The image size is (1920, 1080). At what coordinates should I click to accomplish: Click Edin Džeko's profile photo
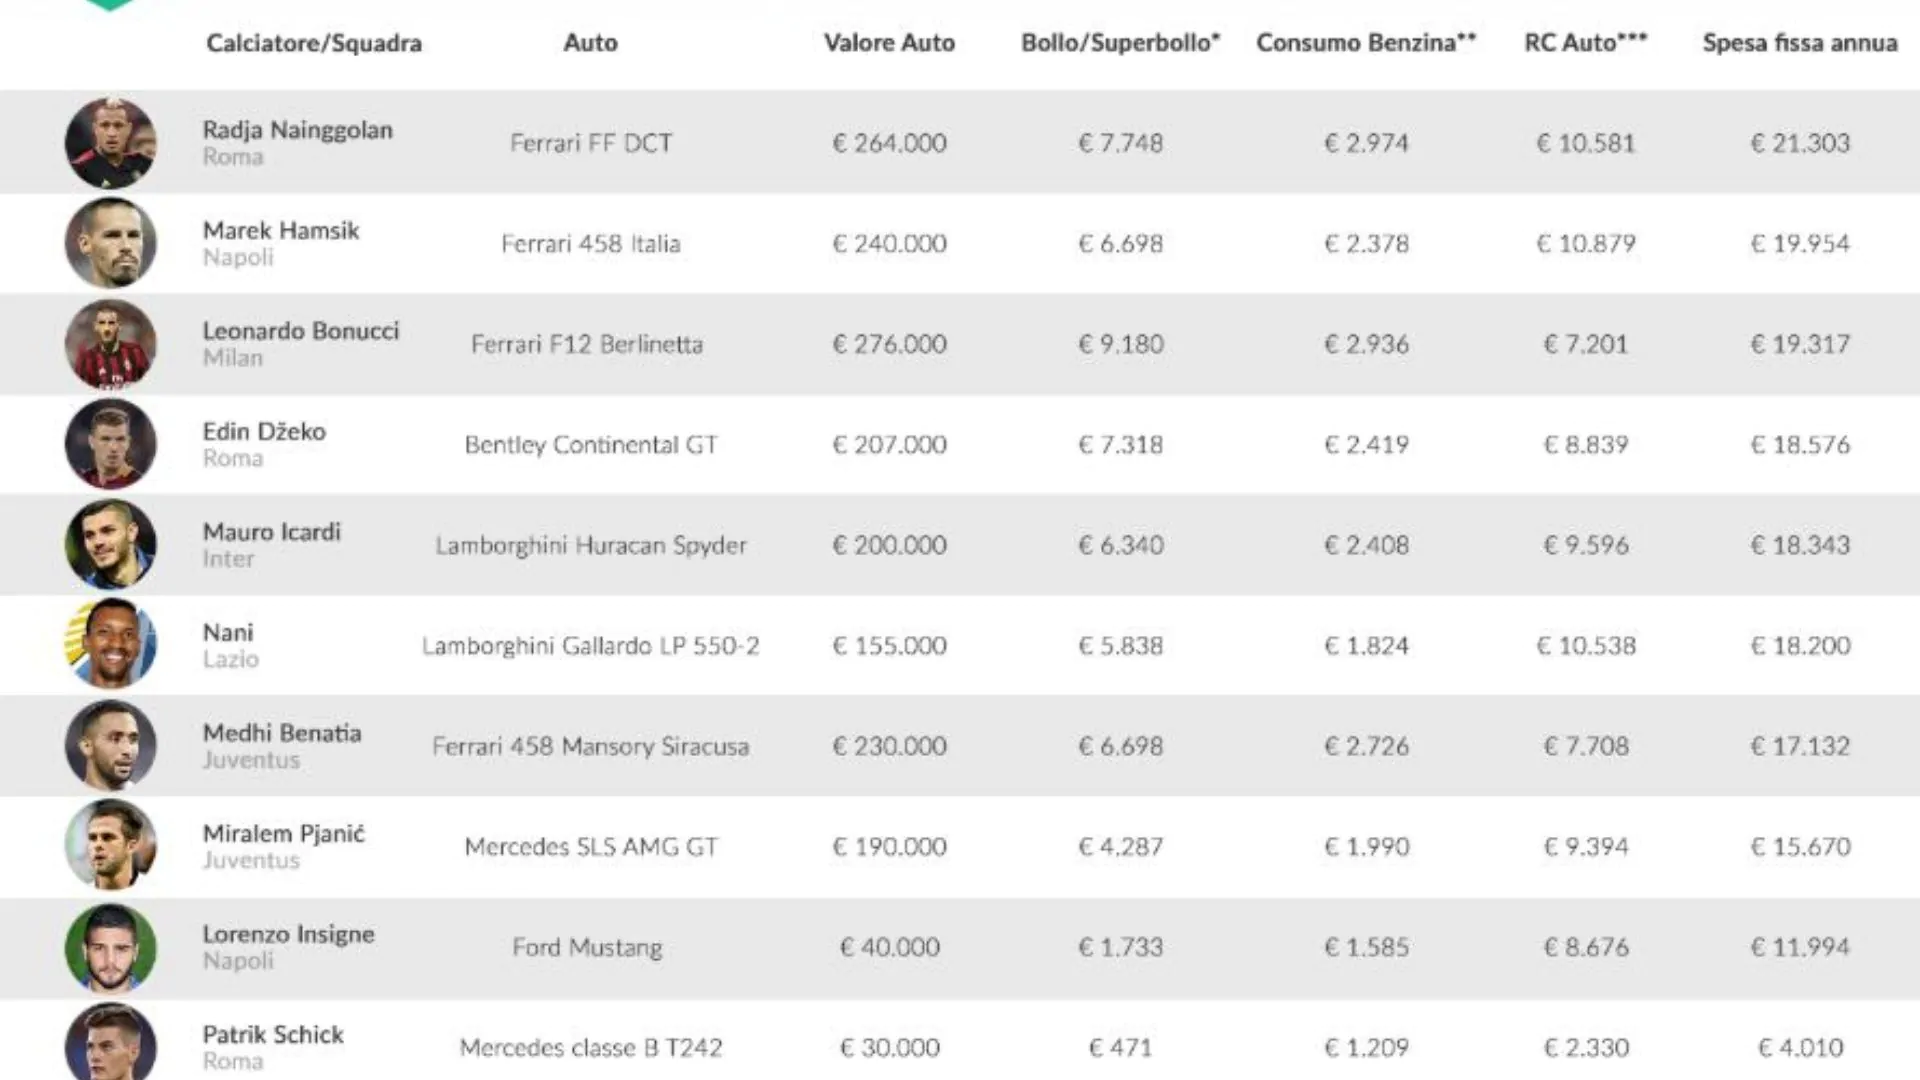click(110, 444)
